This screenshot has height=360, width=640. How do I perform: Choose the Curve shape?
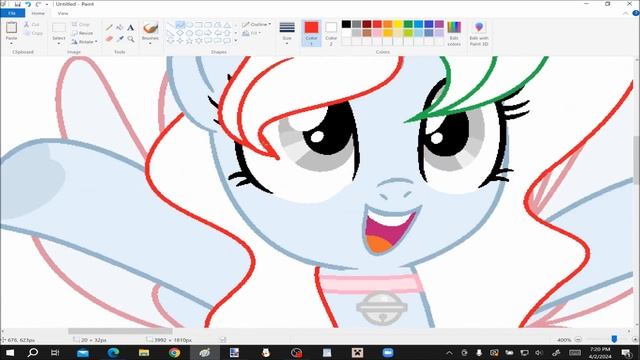(x=180, y=25)
